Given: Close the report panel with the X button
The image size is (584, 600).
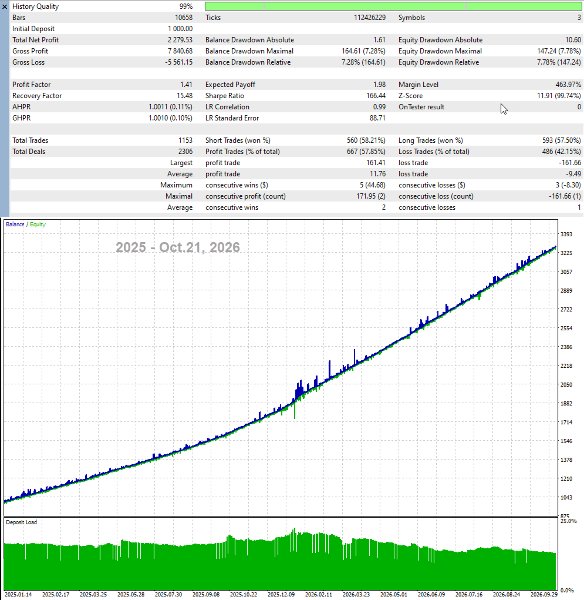Looking at the screenshot, I should coord(4,7).
